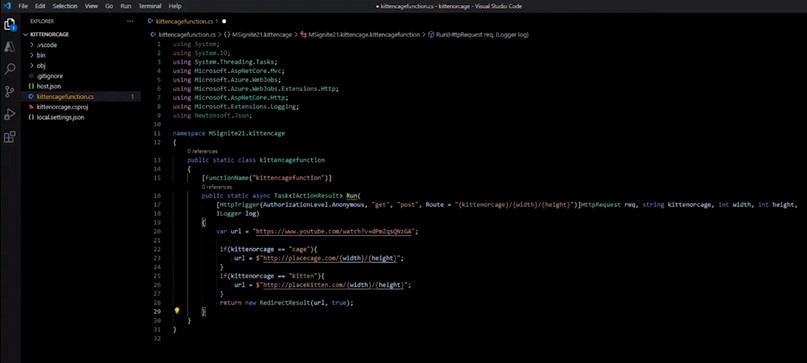The height and width of the screenshot is (363, 807).
Task: Click the lightbulb code action icon
Action: pos(177,311)
